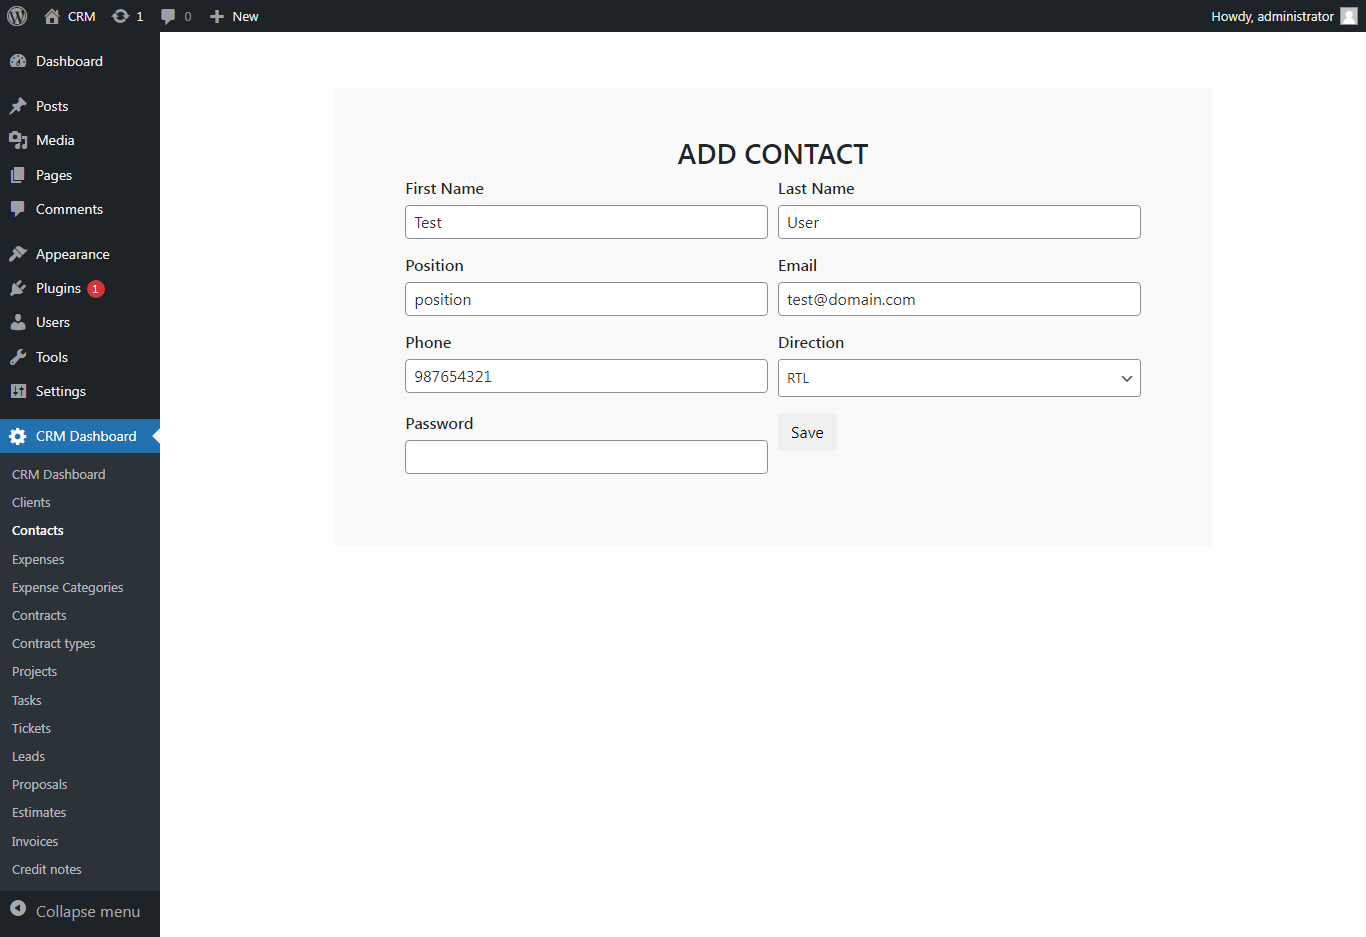Focus the Password input field

[586, 457]
